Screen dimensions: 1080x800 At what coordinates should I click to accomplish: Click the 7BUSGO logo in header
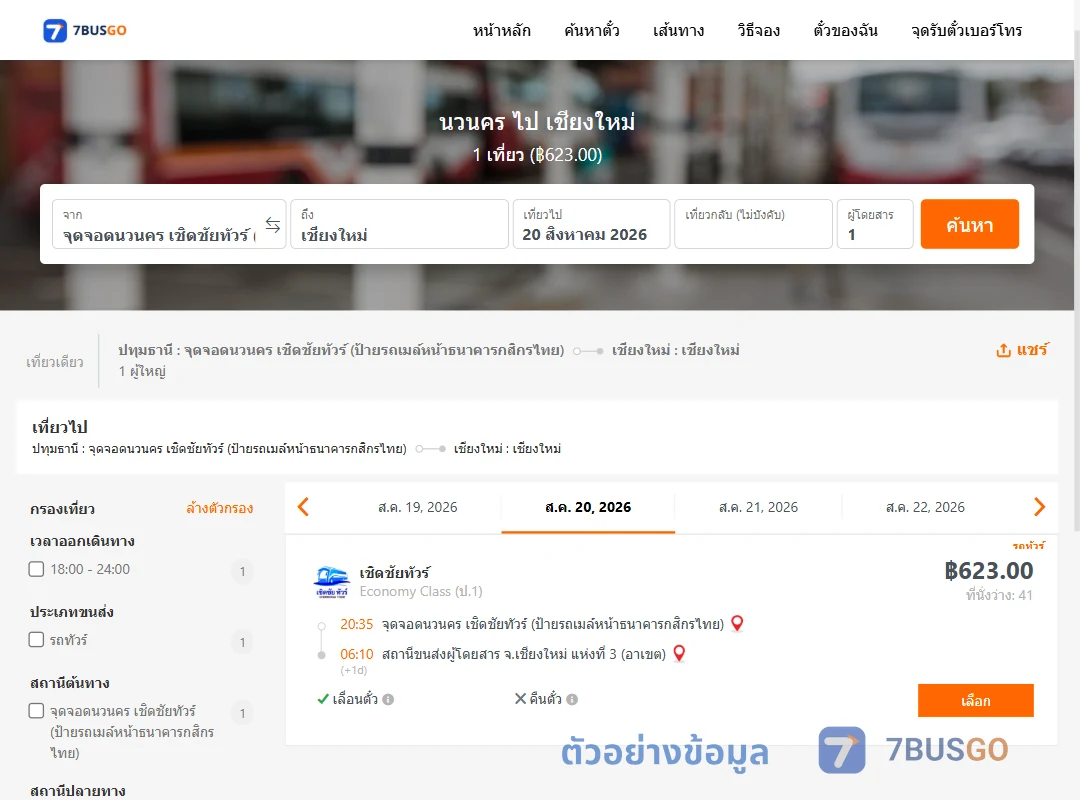pyautogui.click(x=85, y=30)
